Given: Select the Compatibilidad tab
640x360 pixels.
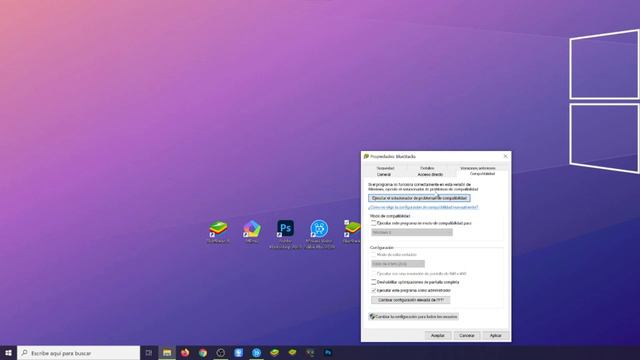Looking at the screenshot, I should click(x=482, y=174).
